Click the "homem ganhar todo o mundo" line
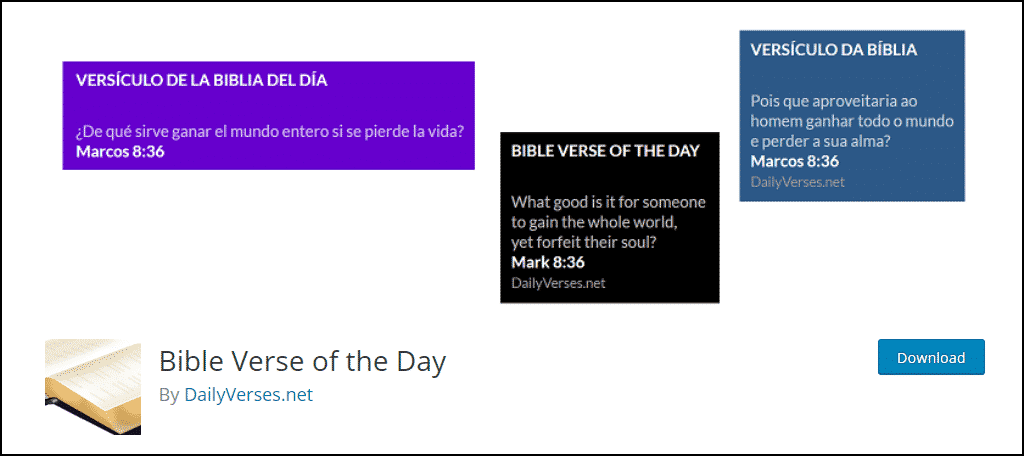The height and width of the screenshot is (456, 1024). [852, 121]
